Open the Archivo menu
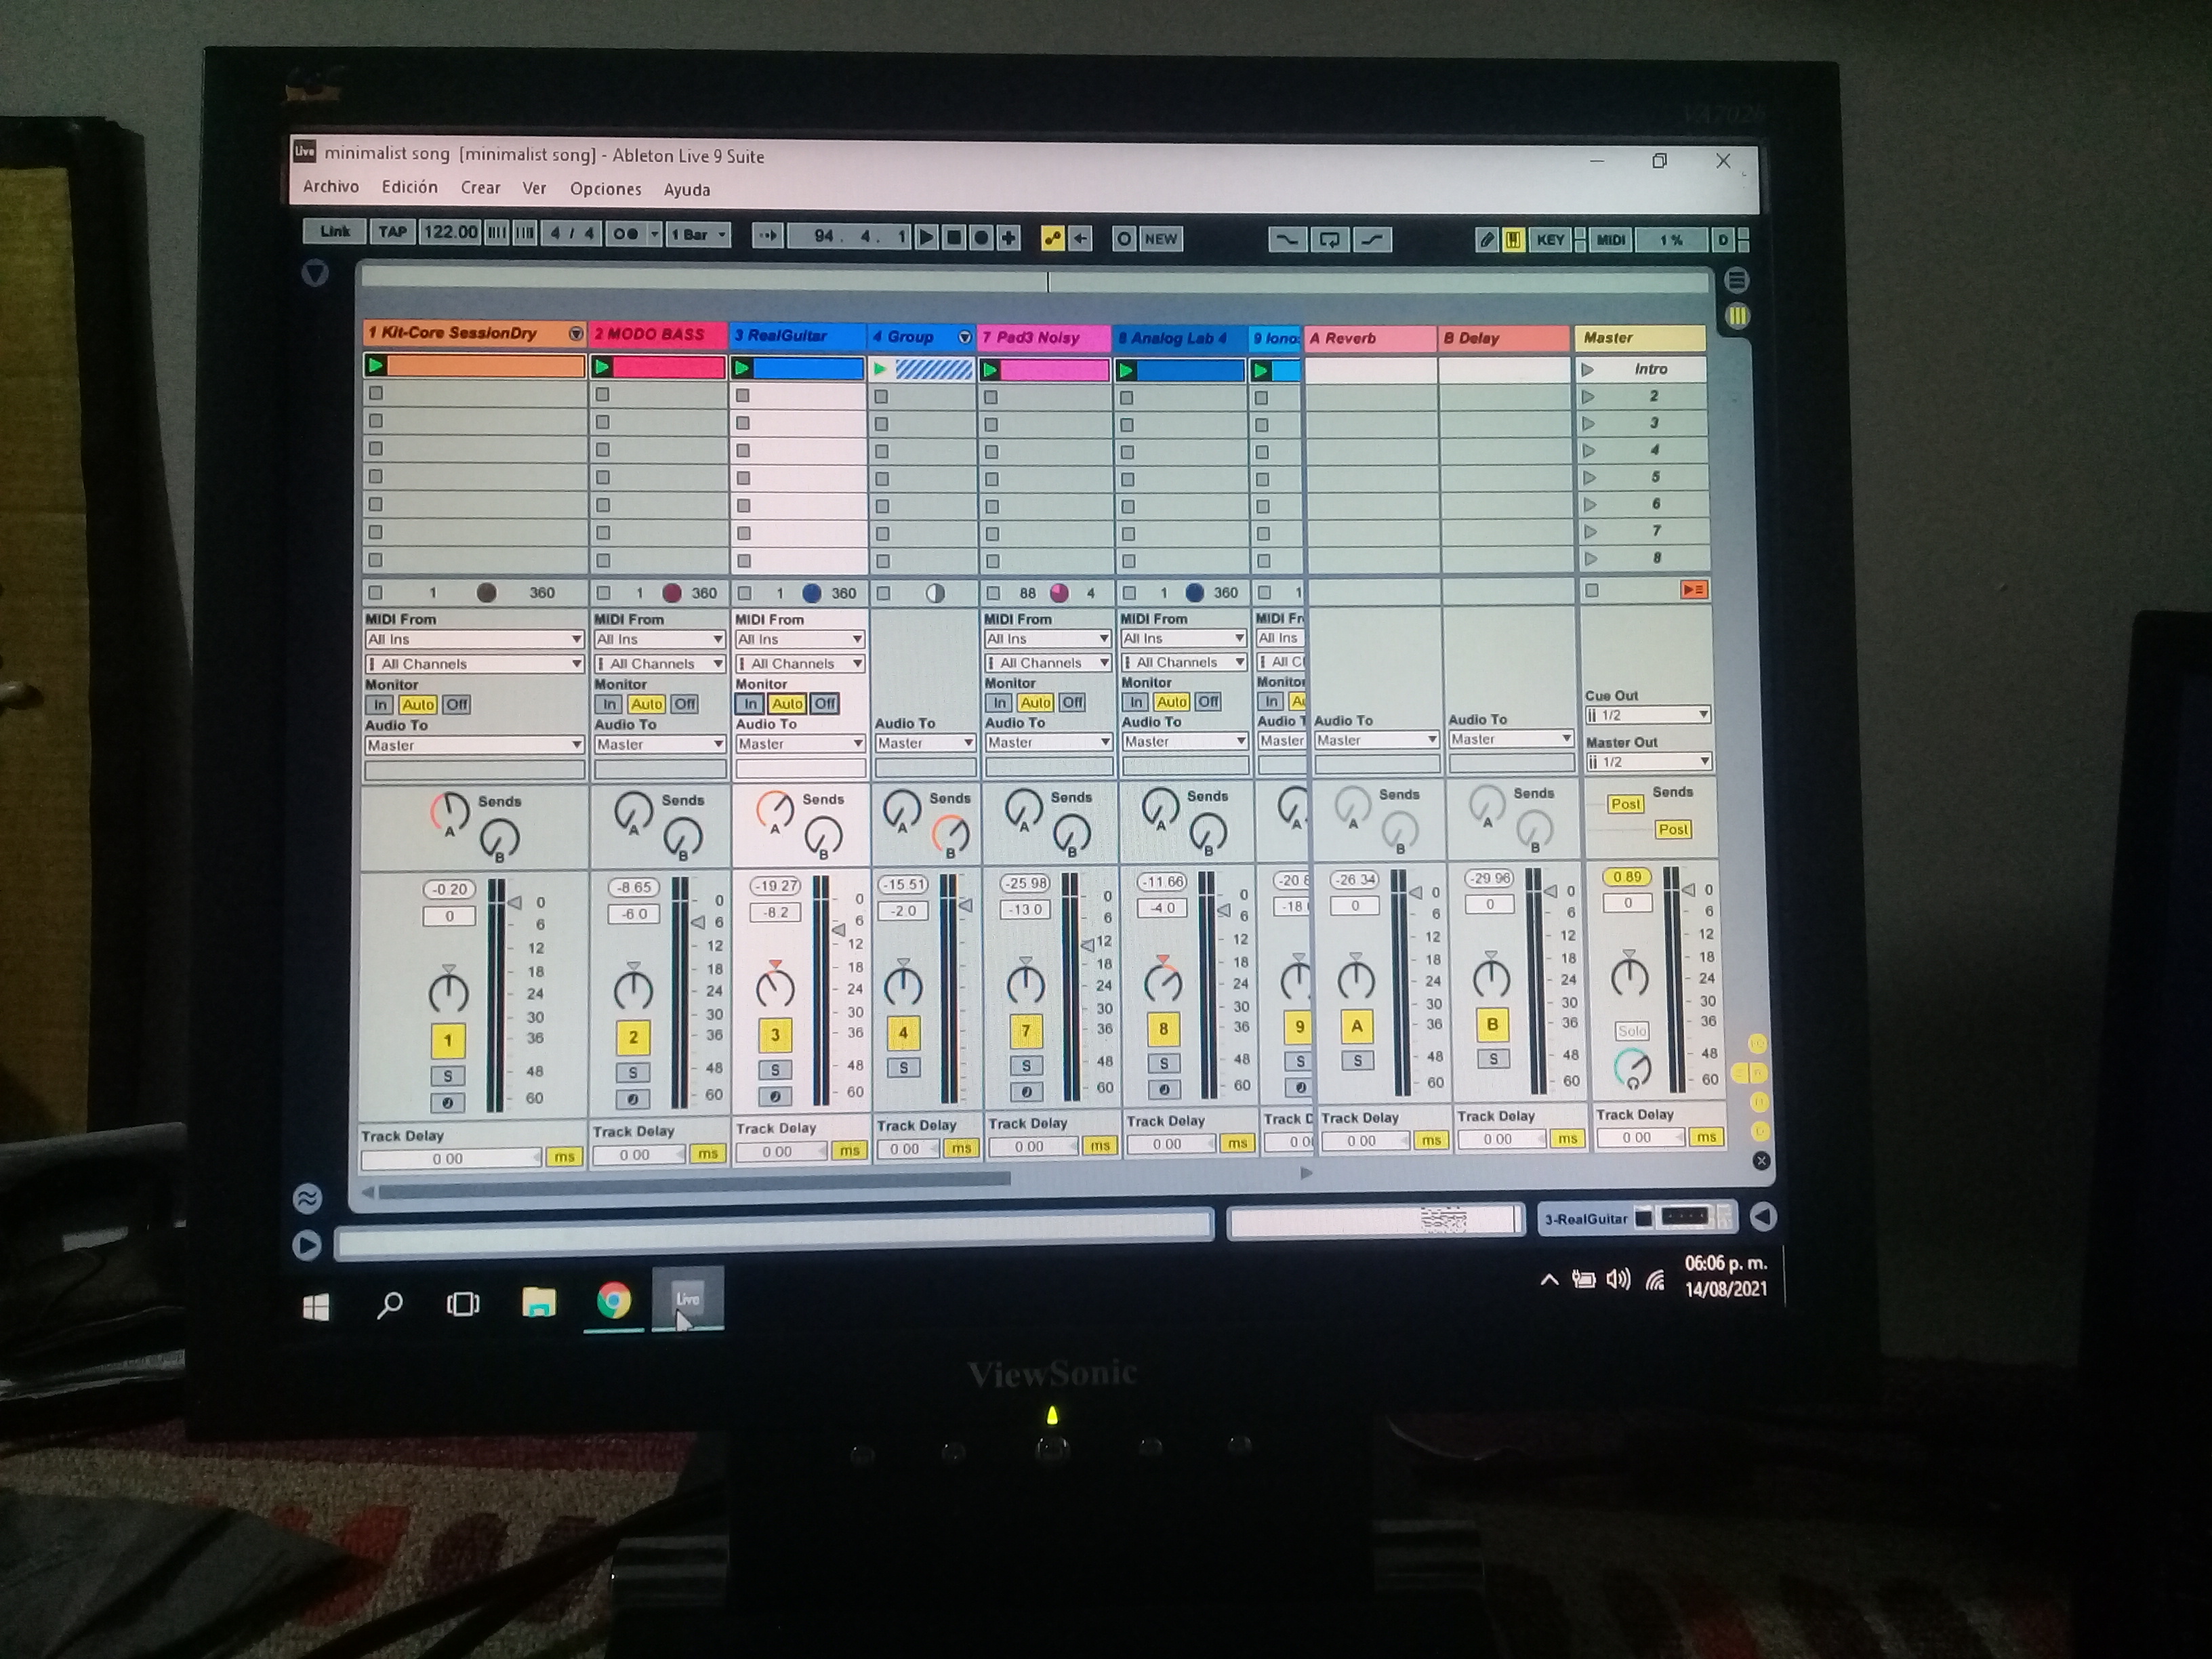 pyautogui.click(x=331, y=186)
